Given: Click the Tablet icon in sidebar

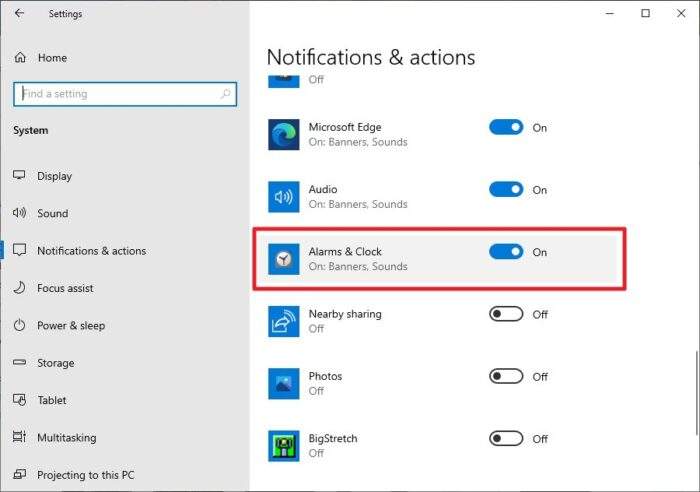Looking at the screenshot, I should 19,400.
